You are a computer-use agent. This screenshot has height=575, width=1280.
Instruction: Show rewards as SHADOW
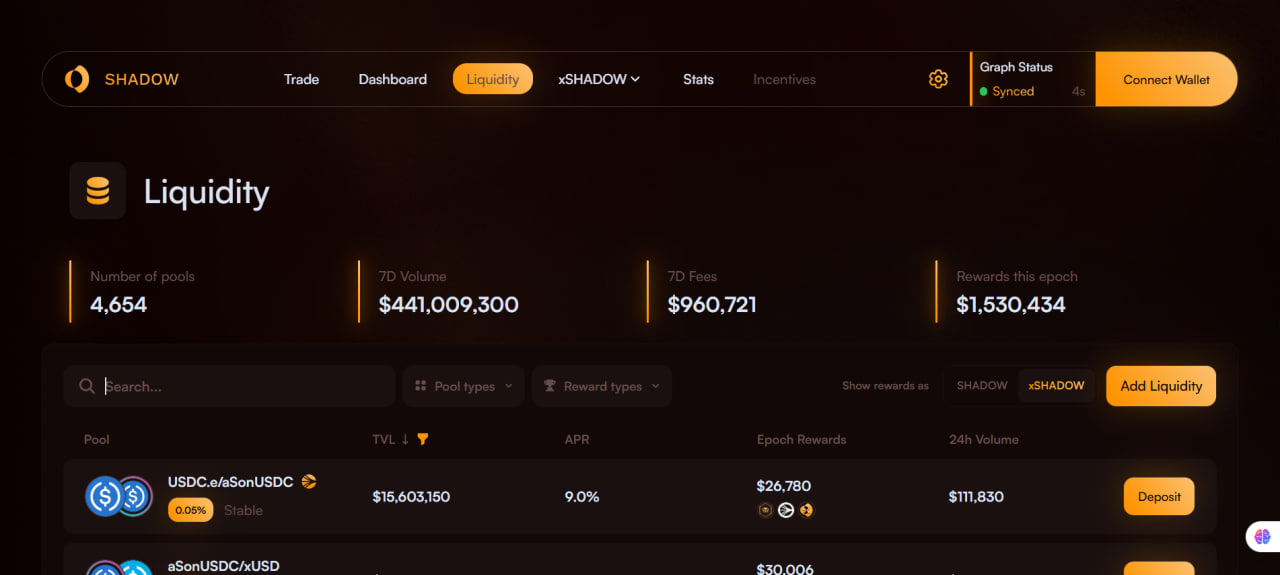coord(982,386)
